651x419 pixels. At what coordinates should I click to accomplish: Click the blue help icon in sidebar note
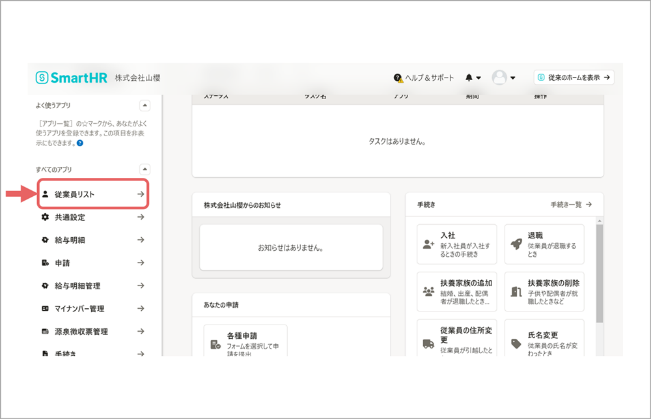pyautogui.click(x=80, y=143)
